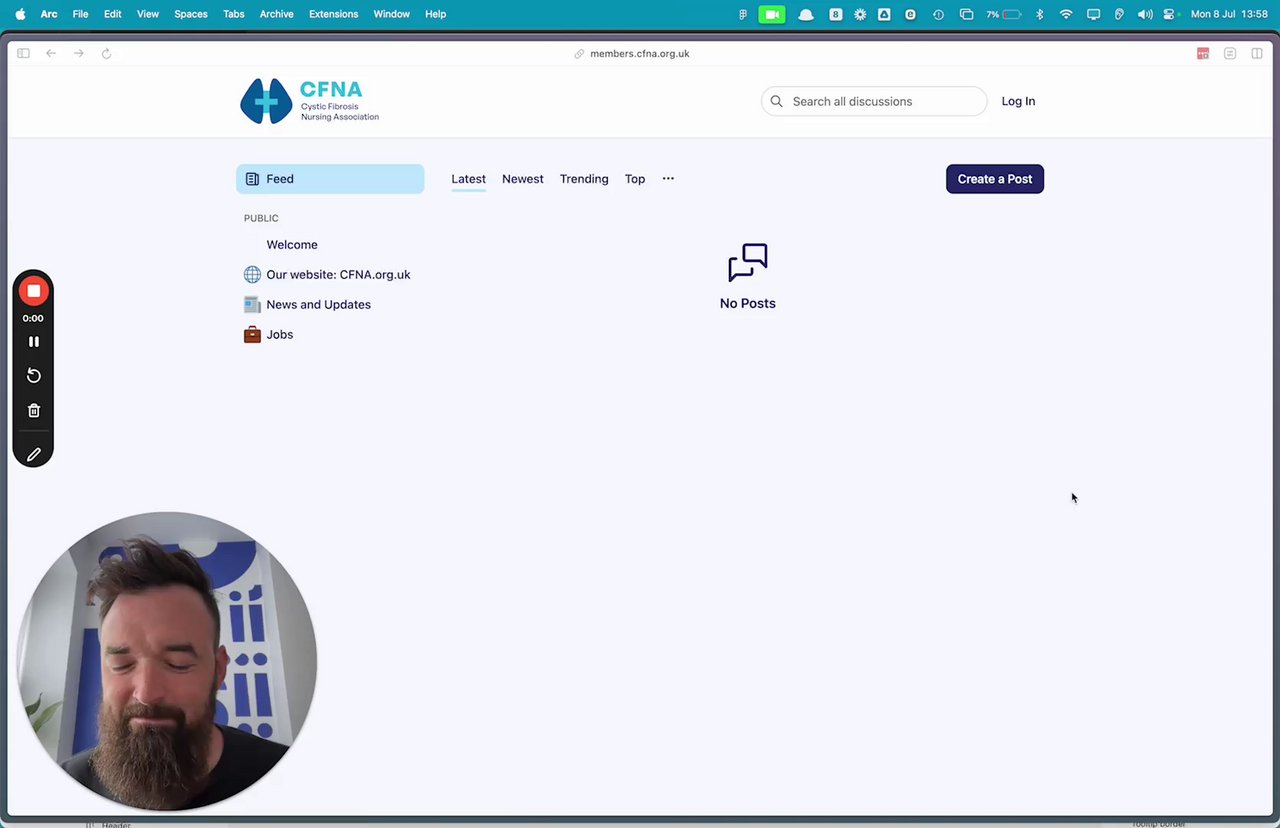
Task: Open the more options ellipsis next to Top
Action: point(668,179)
